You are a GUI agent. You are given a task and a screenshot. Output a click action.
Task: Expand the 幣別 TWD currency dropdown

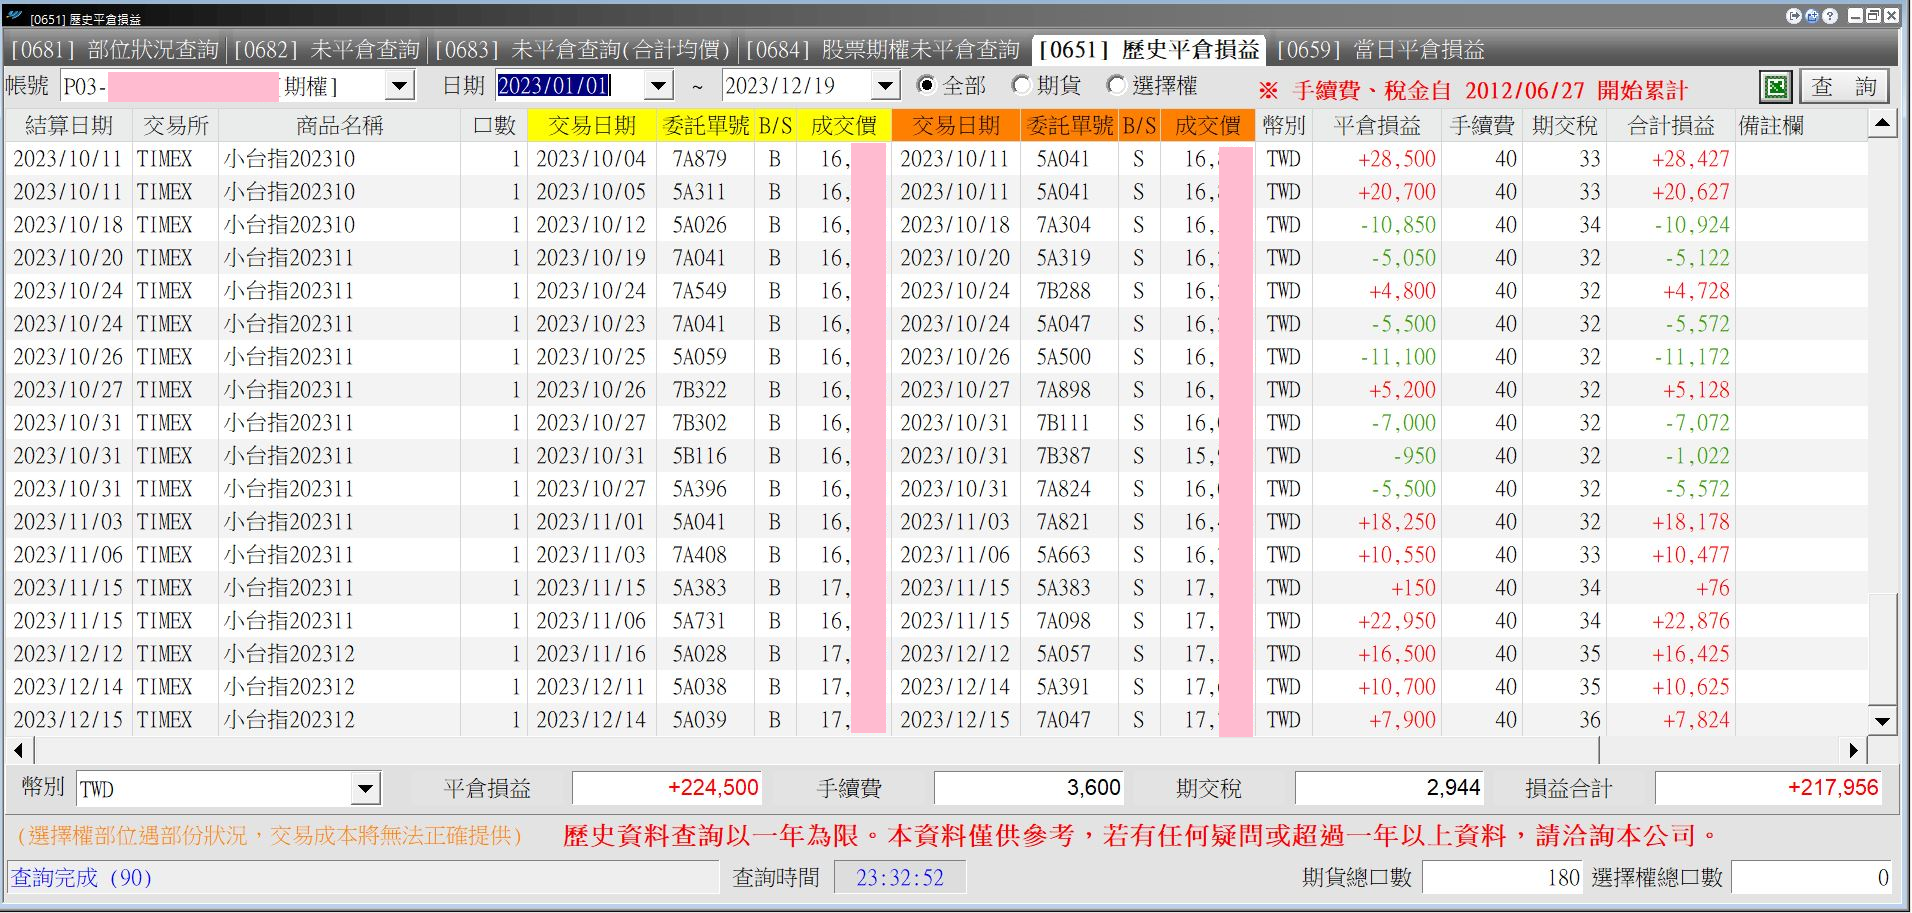pos(366,789)
